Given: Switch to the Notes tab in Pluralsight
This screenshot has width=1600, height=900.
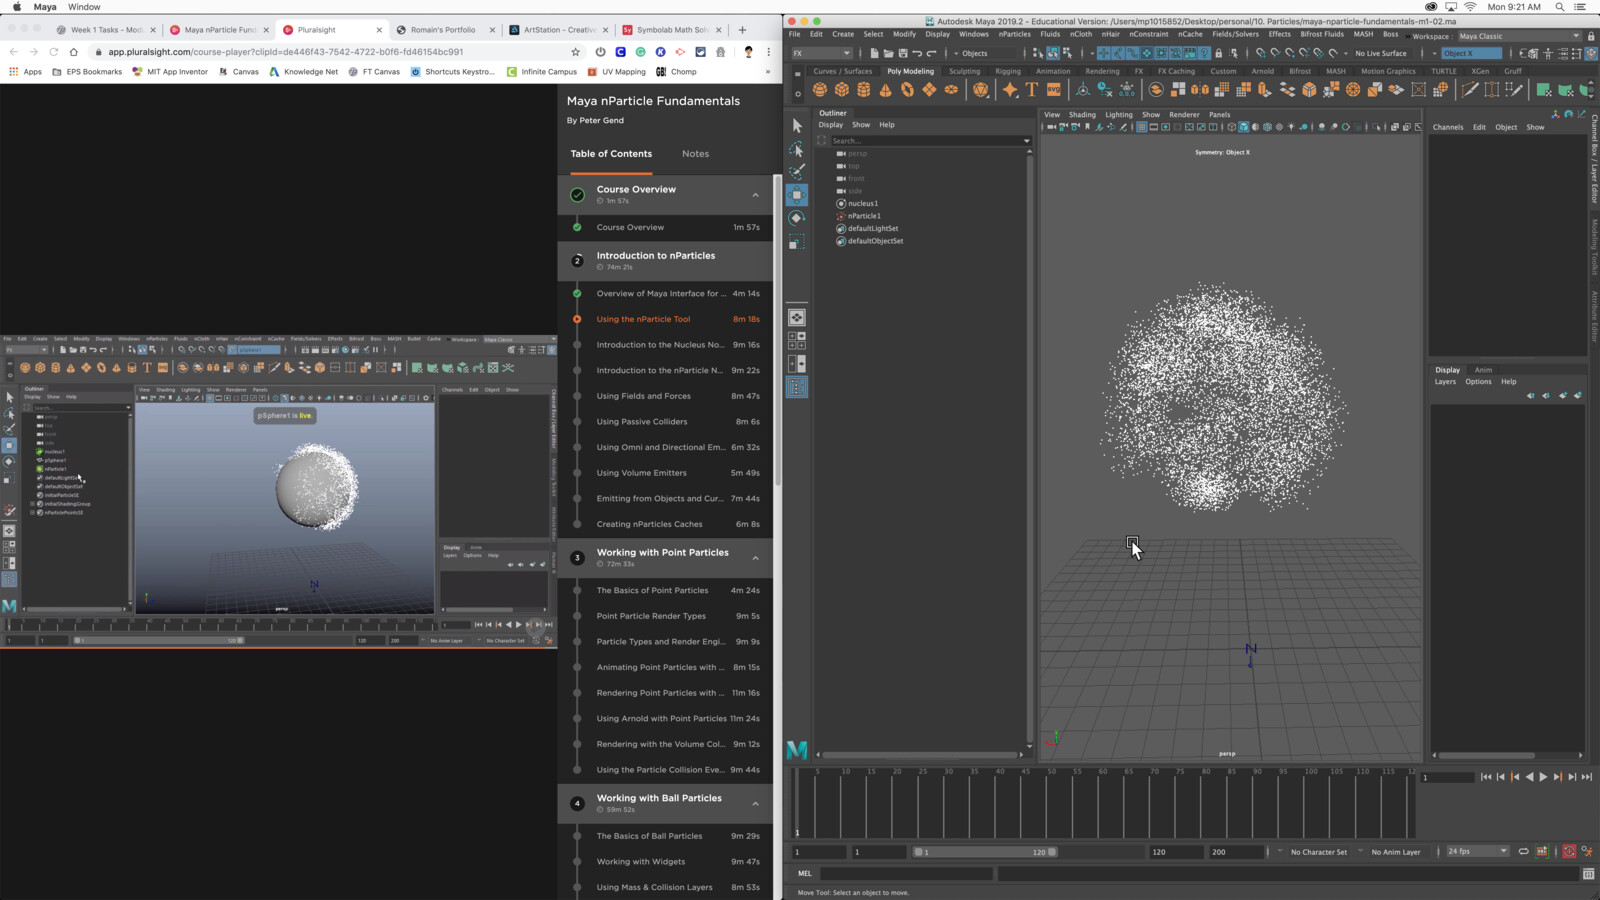Looking at the screenshot, I should [x=695, y=153].
